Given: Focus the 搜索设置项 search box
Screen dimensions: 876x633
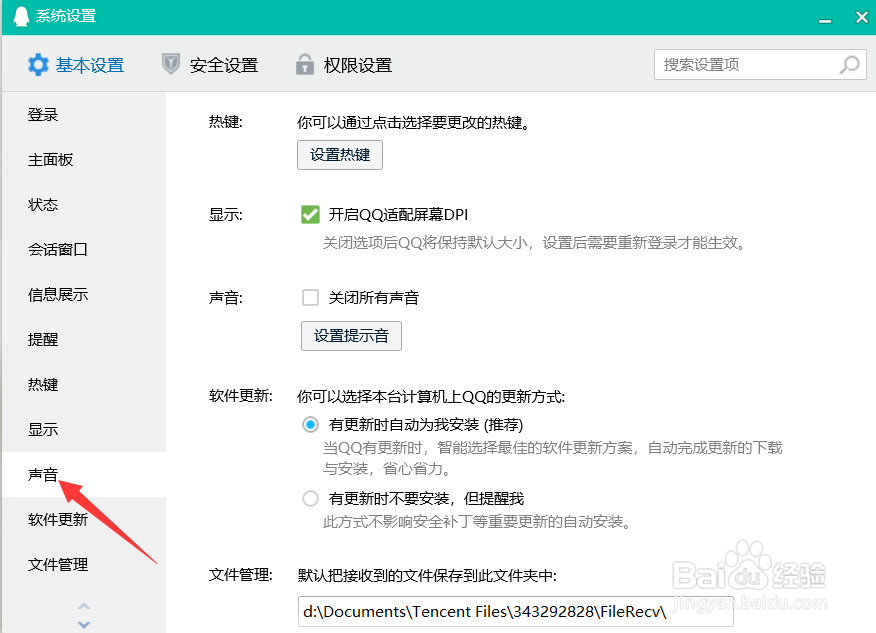Looking at the screenshot, I should (760, 65).
